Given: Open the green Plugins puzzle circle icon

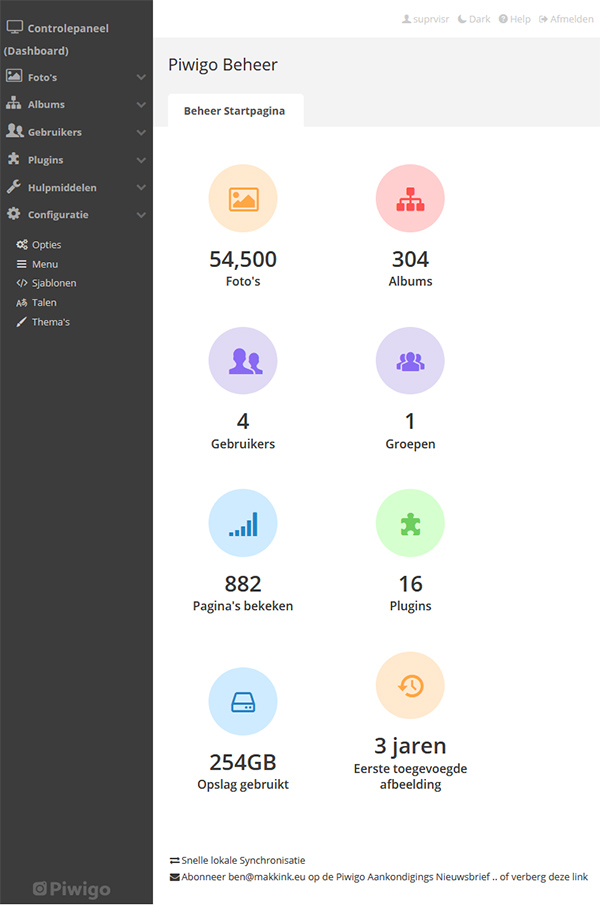Looking at the screenshot, I should point(410,523).
